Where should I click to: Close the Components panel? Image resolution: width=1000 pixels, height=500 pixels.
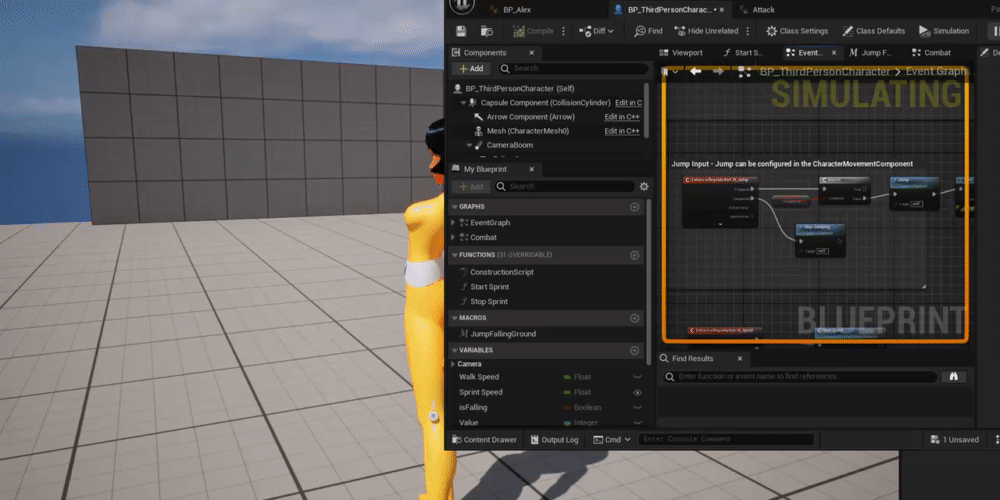pyautogui.click(x=531, y=53)
